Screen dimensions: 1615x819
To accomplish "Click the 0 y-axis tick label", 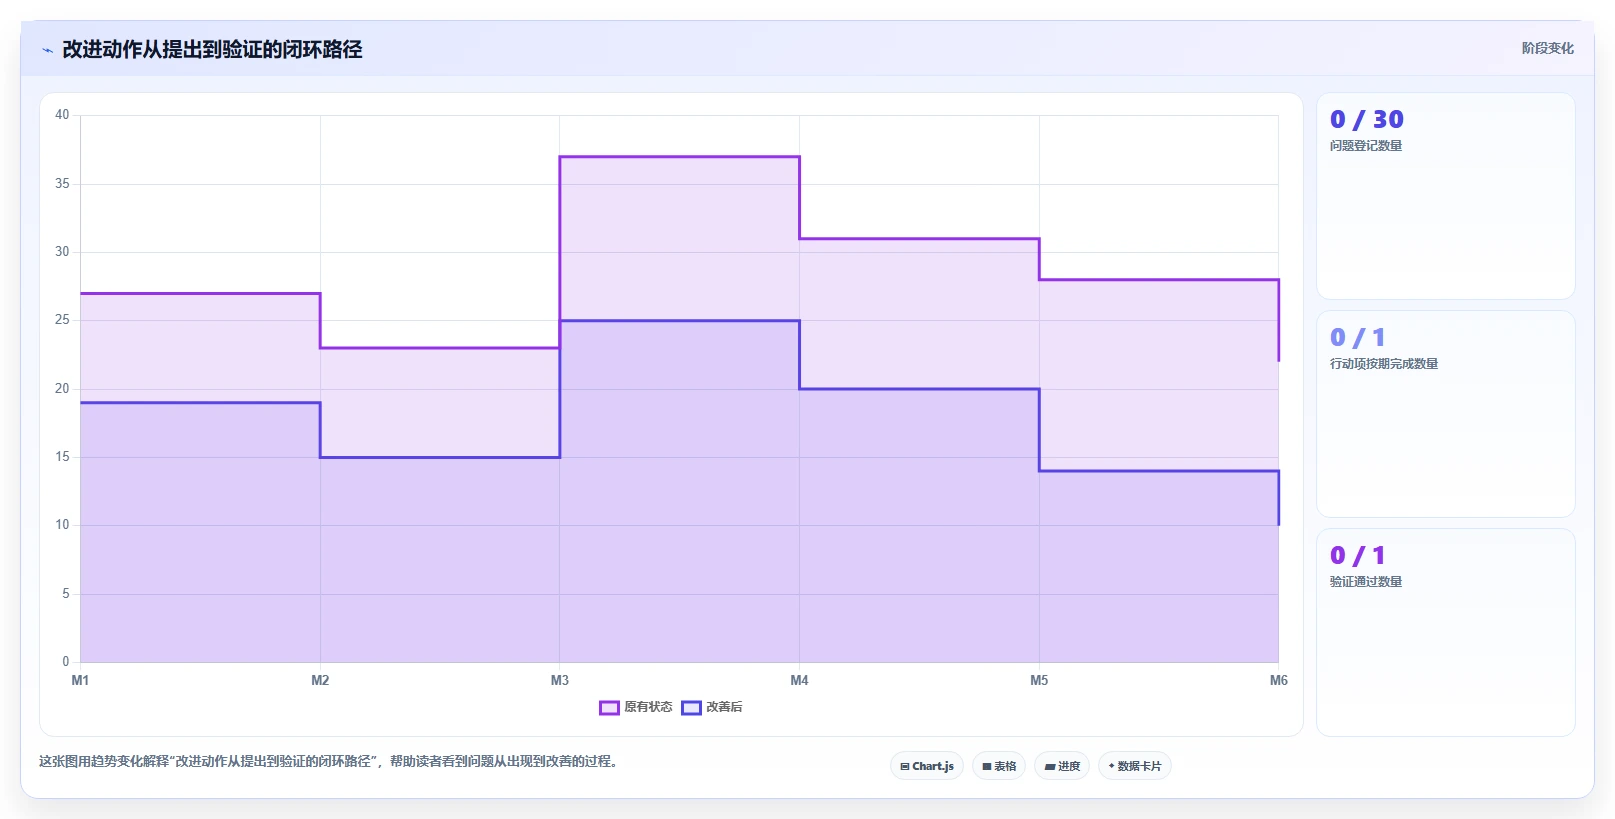I will tap(66, 662).
